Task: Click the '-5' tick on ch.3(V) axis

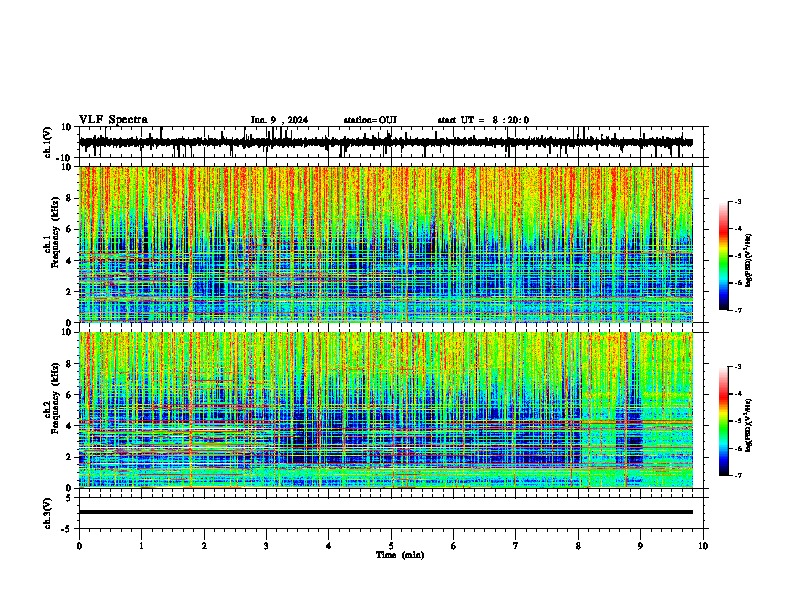Action: coord(68,529)
